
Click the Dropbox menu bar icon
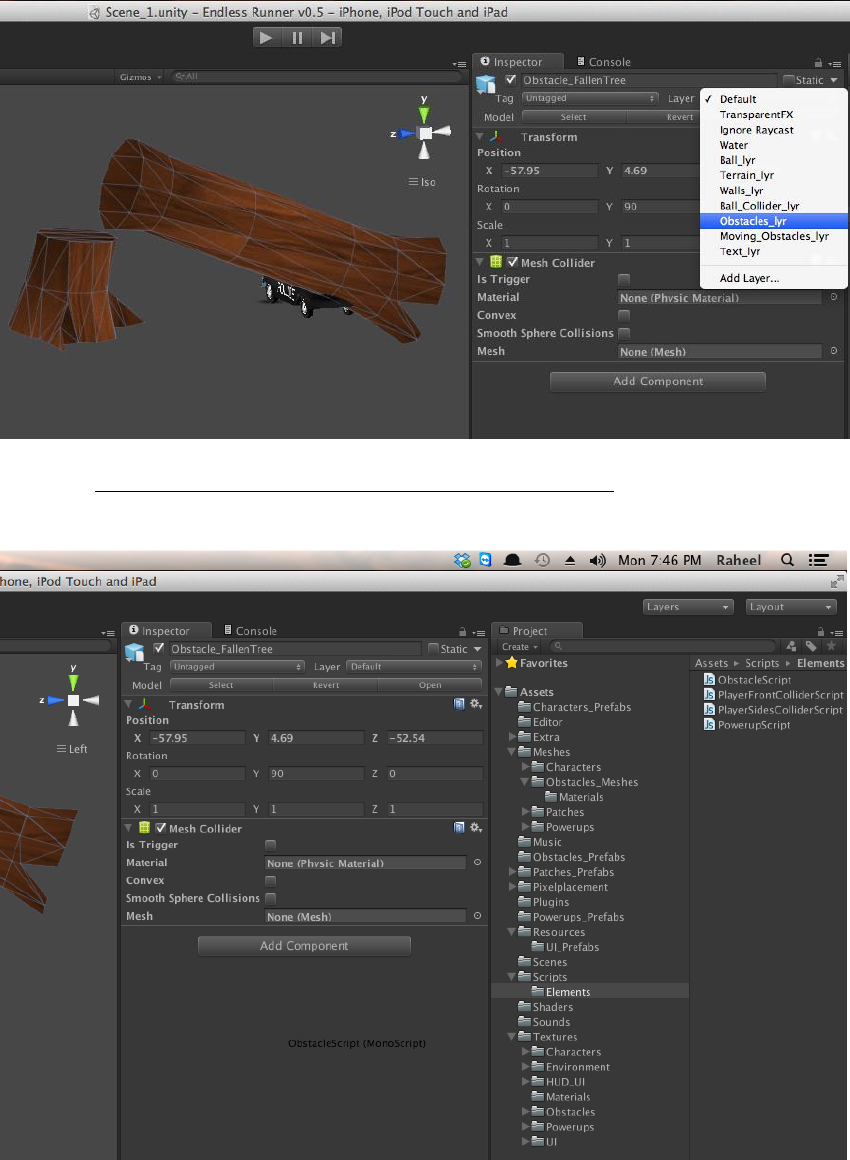pos(462,561)
